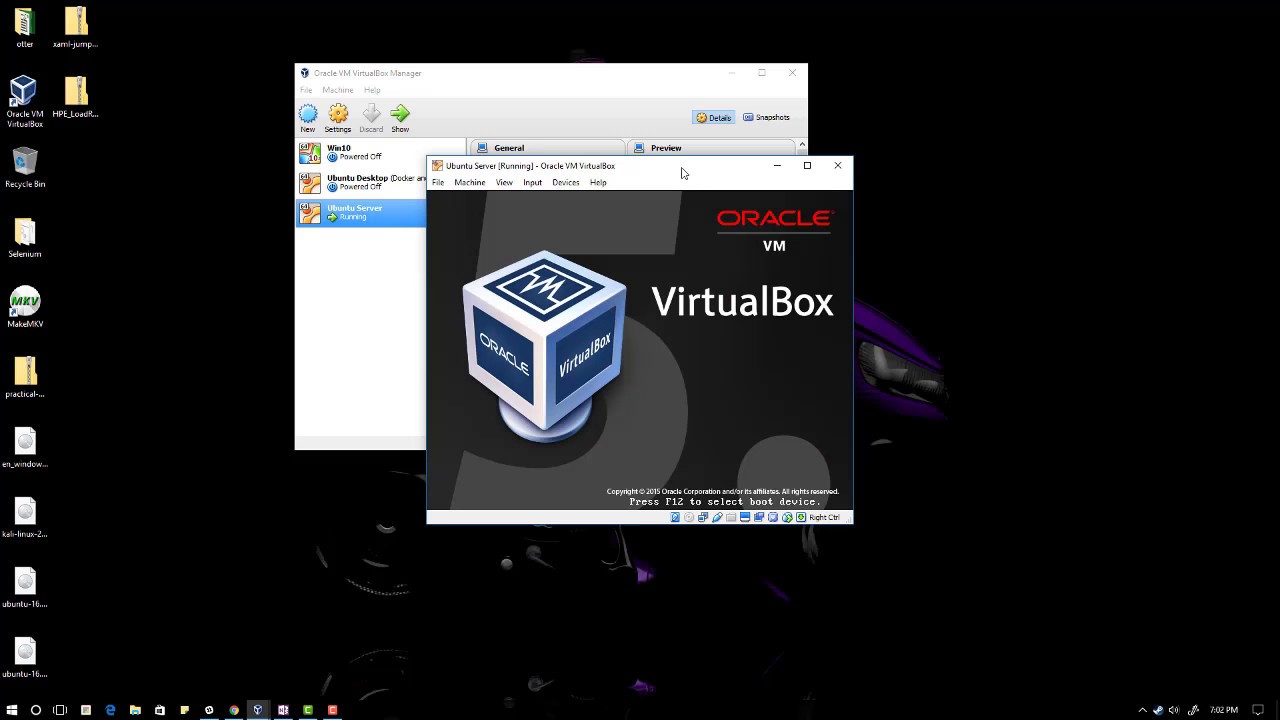Click the video capture status icon
Viewport: 1280px width, 720px height.
click(x=759, y=517)
